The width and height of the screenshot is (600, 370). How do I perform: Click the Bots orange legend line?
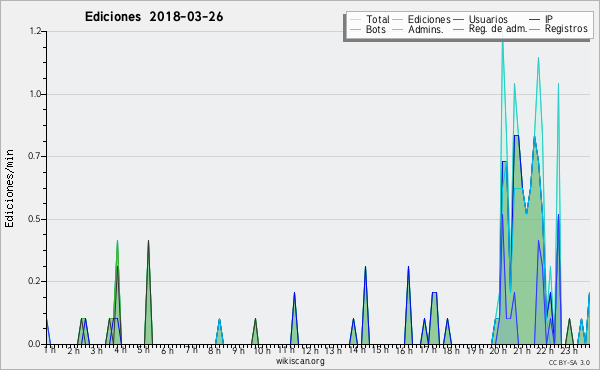point(355,29)
